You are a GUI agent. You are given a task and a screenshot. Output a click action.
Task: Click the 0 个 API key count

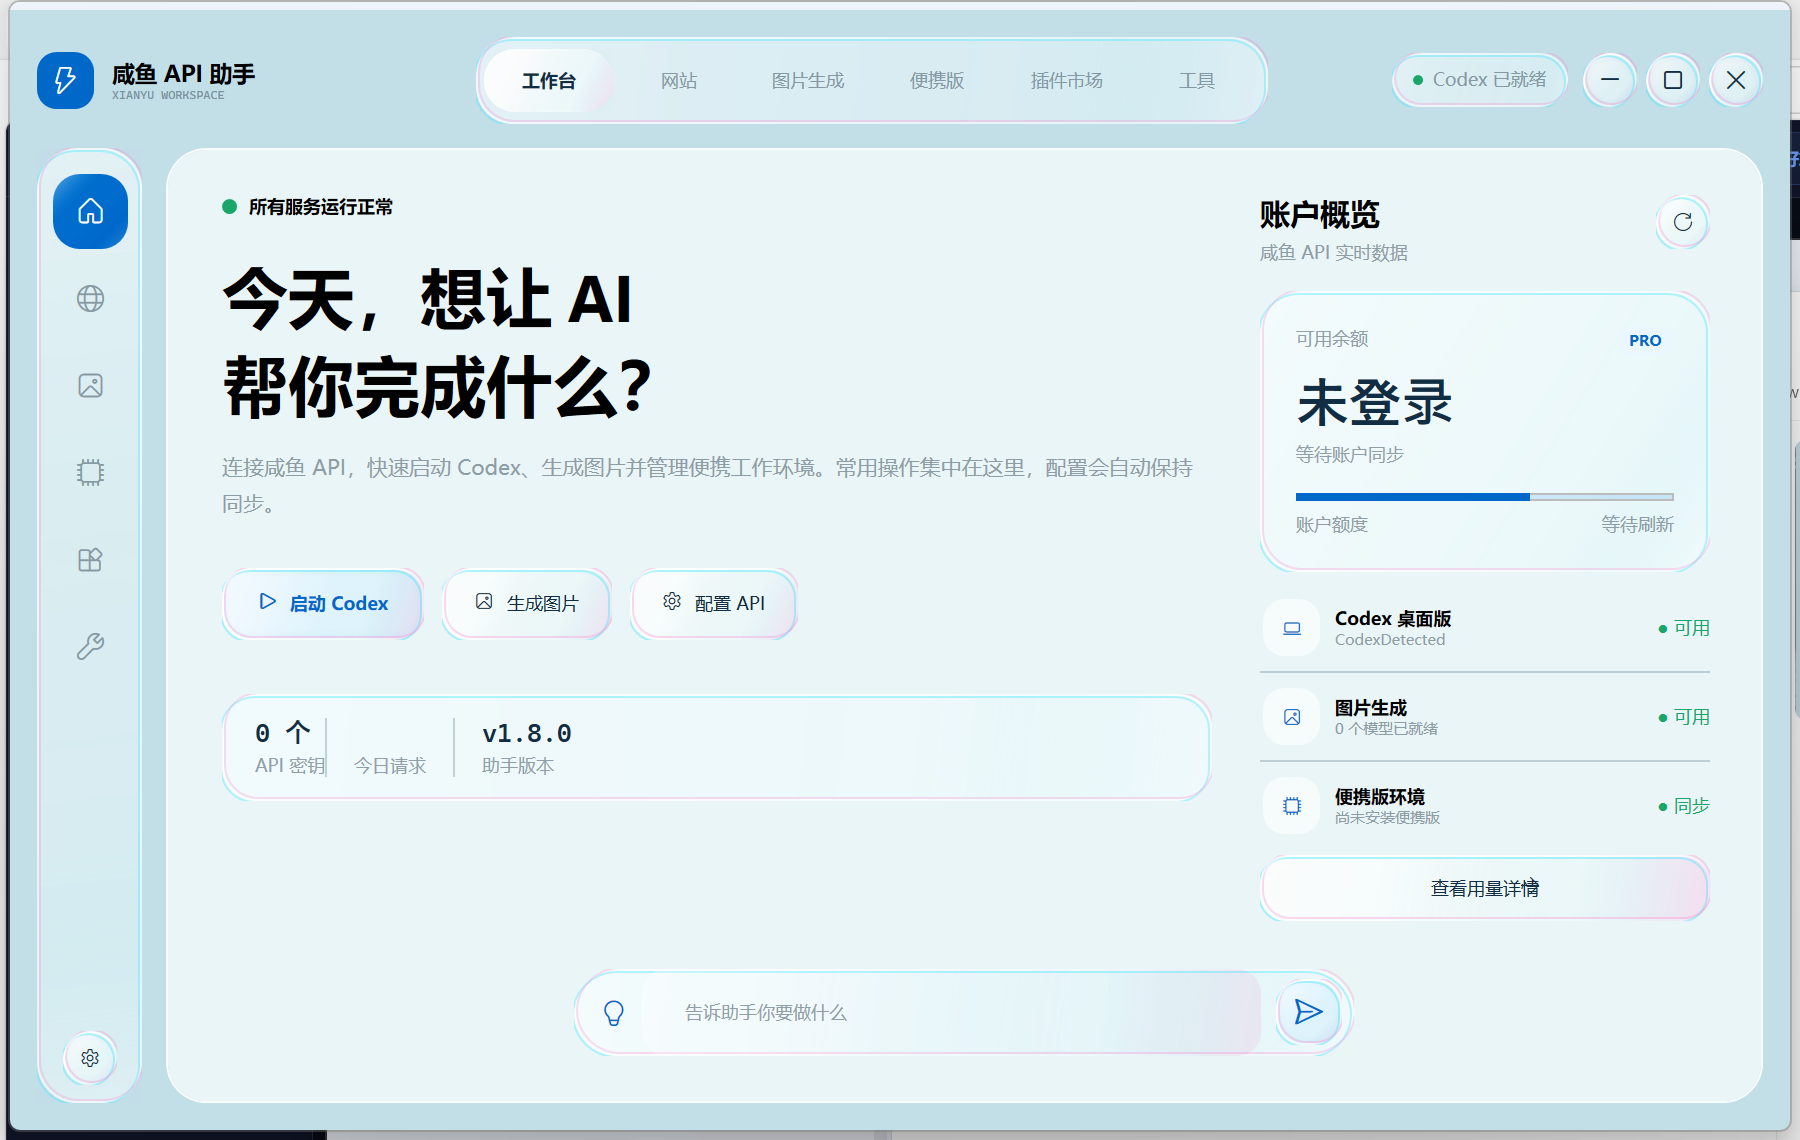(283, 733)
